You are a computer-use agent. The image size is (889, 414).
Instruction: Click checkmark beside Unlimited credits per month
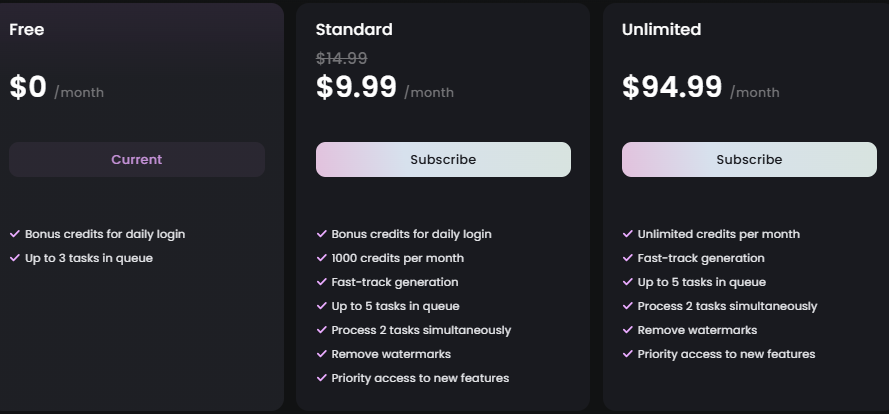pyautogui.click(x=628, y=234)
